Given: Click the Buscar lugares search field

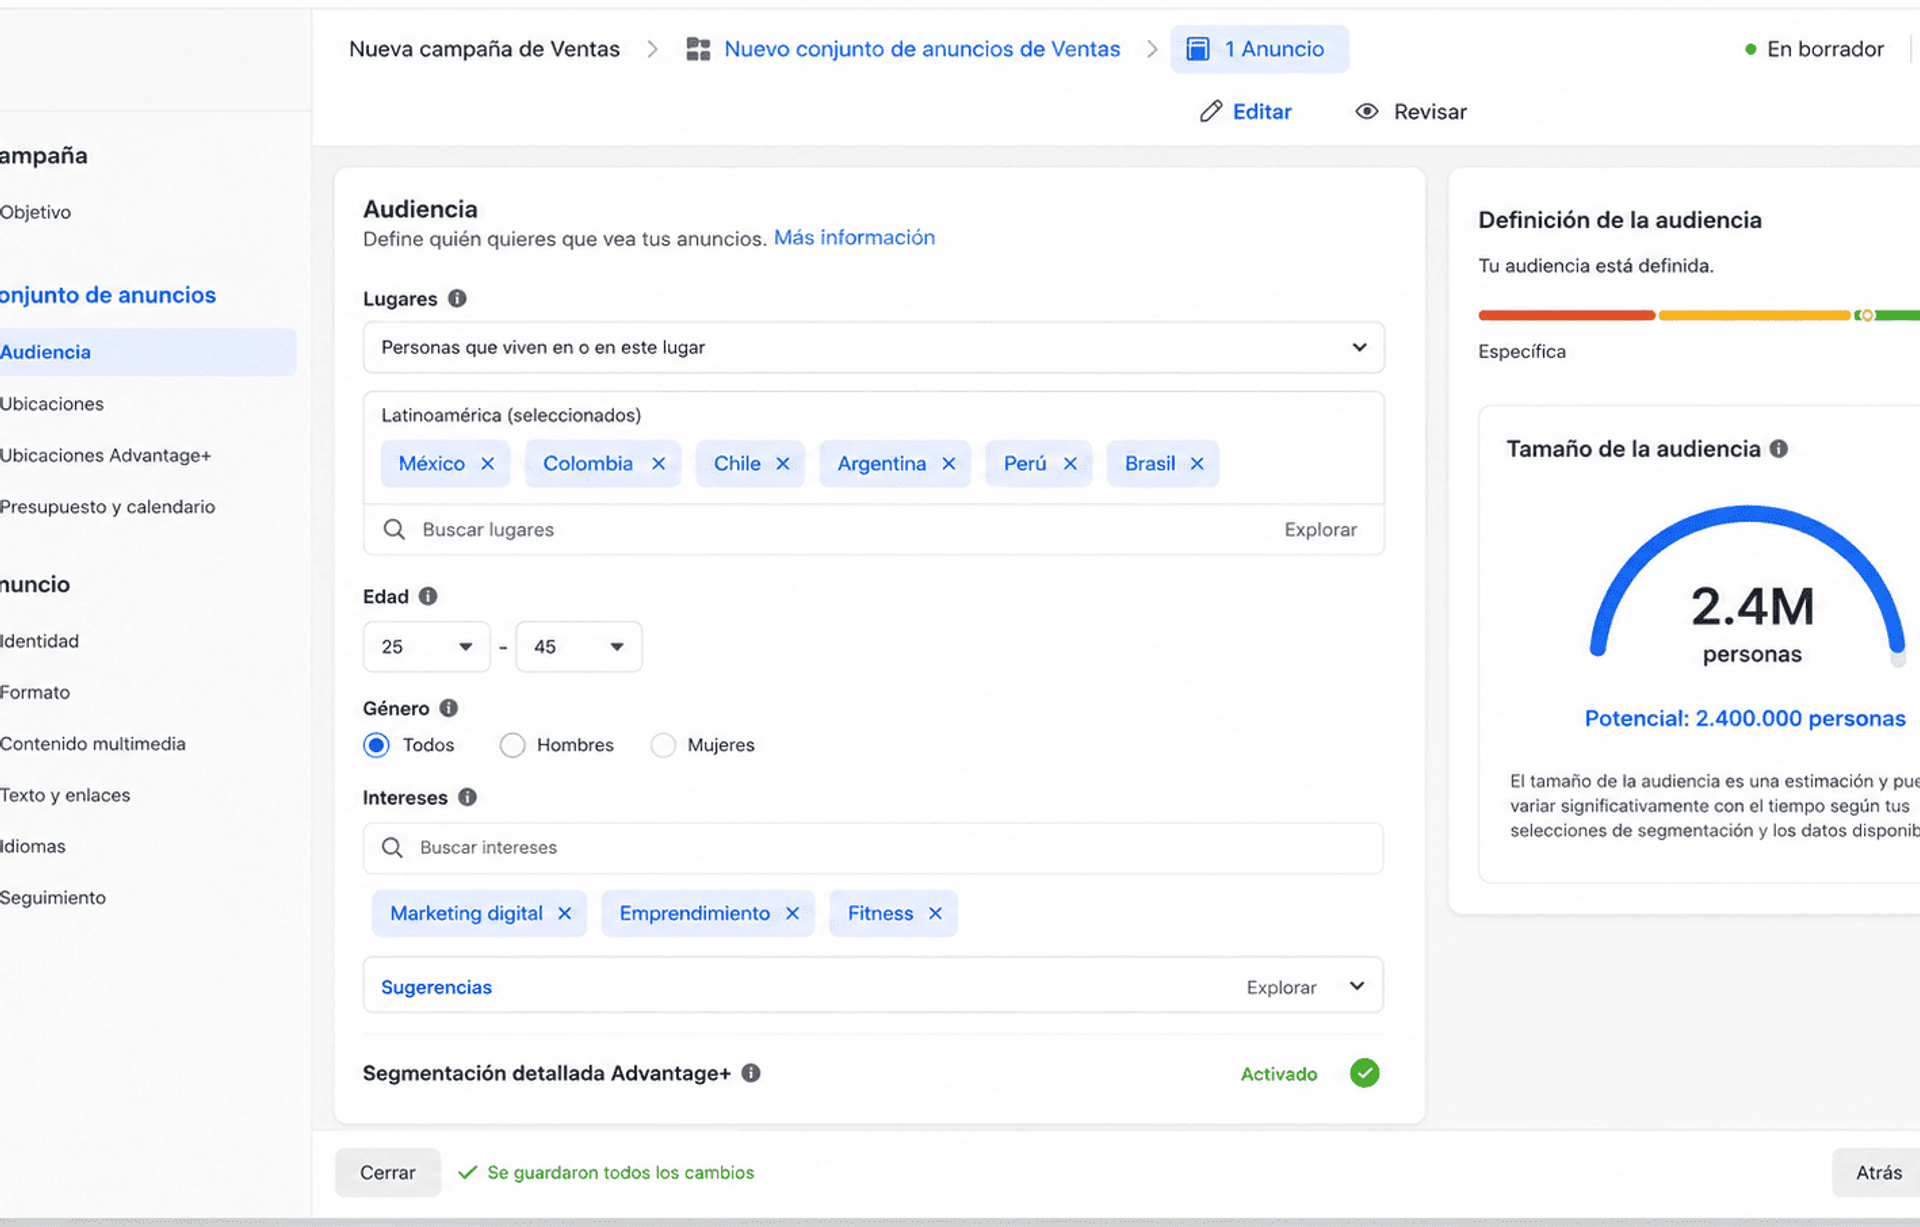Looking at the screenshot, I should coord(873,529).
